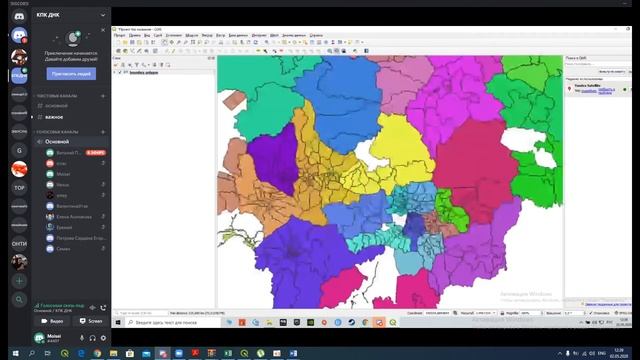Open Chrome from the Windows taskbar

coord(97,353)
